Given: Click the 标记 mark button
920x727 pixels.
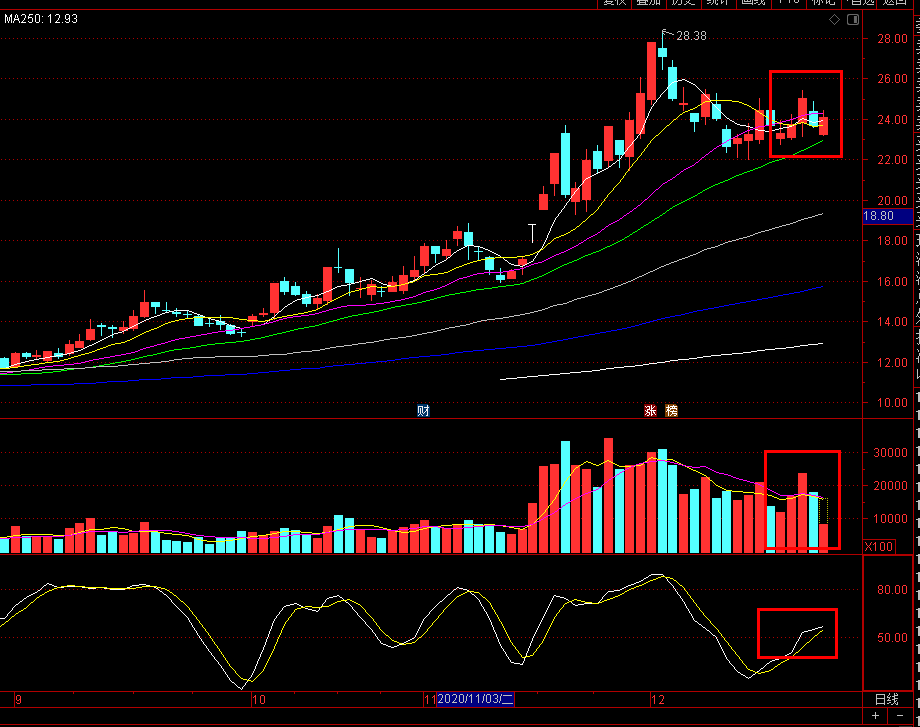Looking at the screenshot, I should (x=823, y=2).
